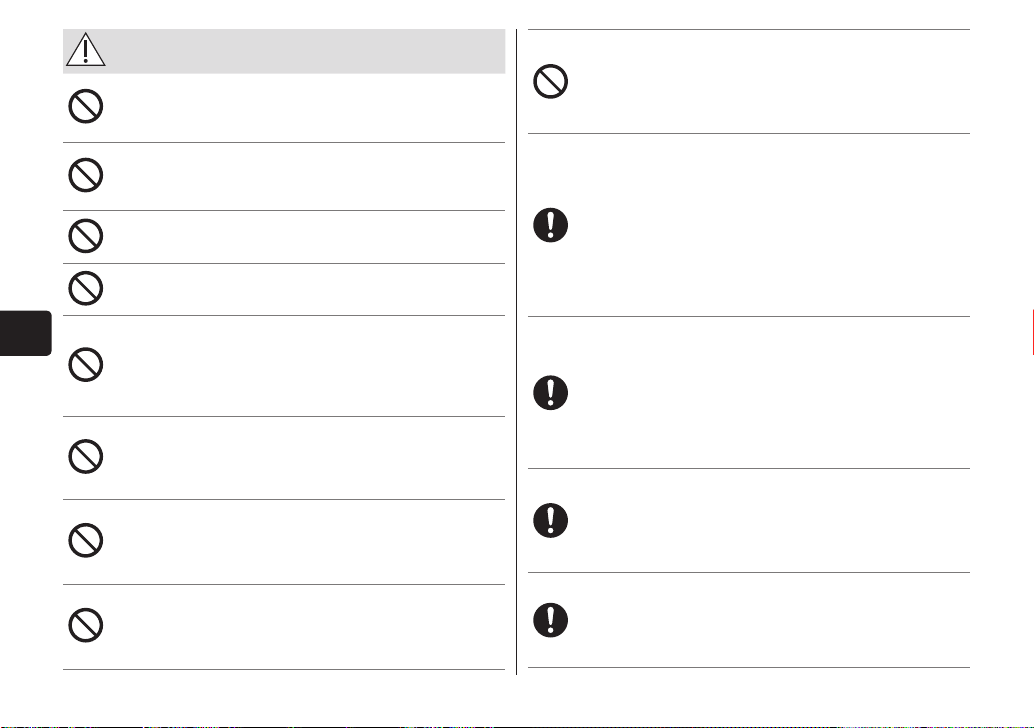
Task: Click the sixth prohibition icon in left column
Action: click(86, 456)
